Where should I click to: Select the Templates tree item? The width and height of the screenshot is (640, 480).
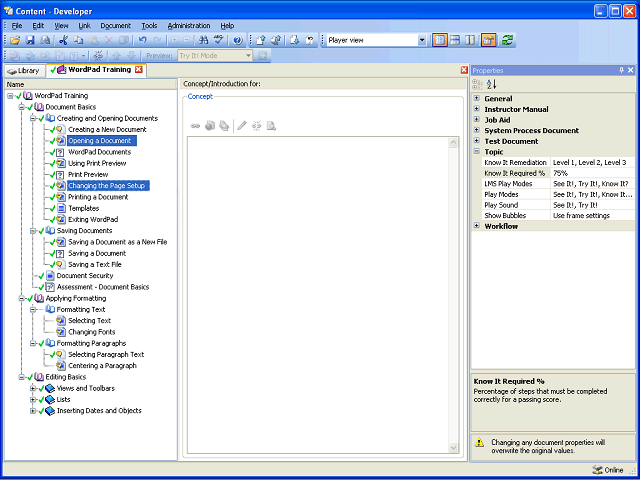point(83,208)
